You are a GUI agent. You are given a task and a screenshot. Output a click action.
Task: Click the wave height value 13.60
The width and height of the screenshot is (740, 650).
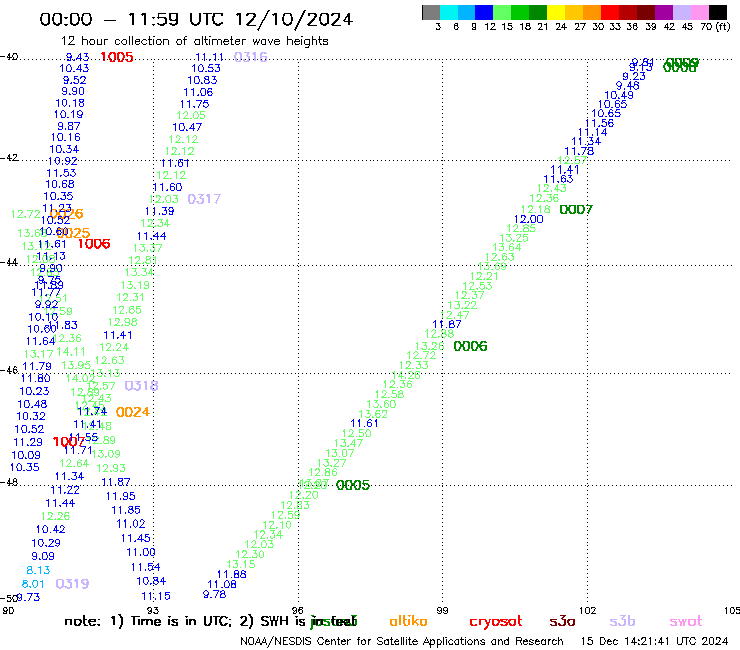pos(381,404)
